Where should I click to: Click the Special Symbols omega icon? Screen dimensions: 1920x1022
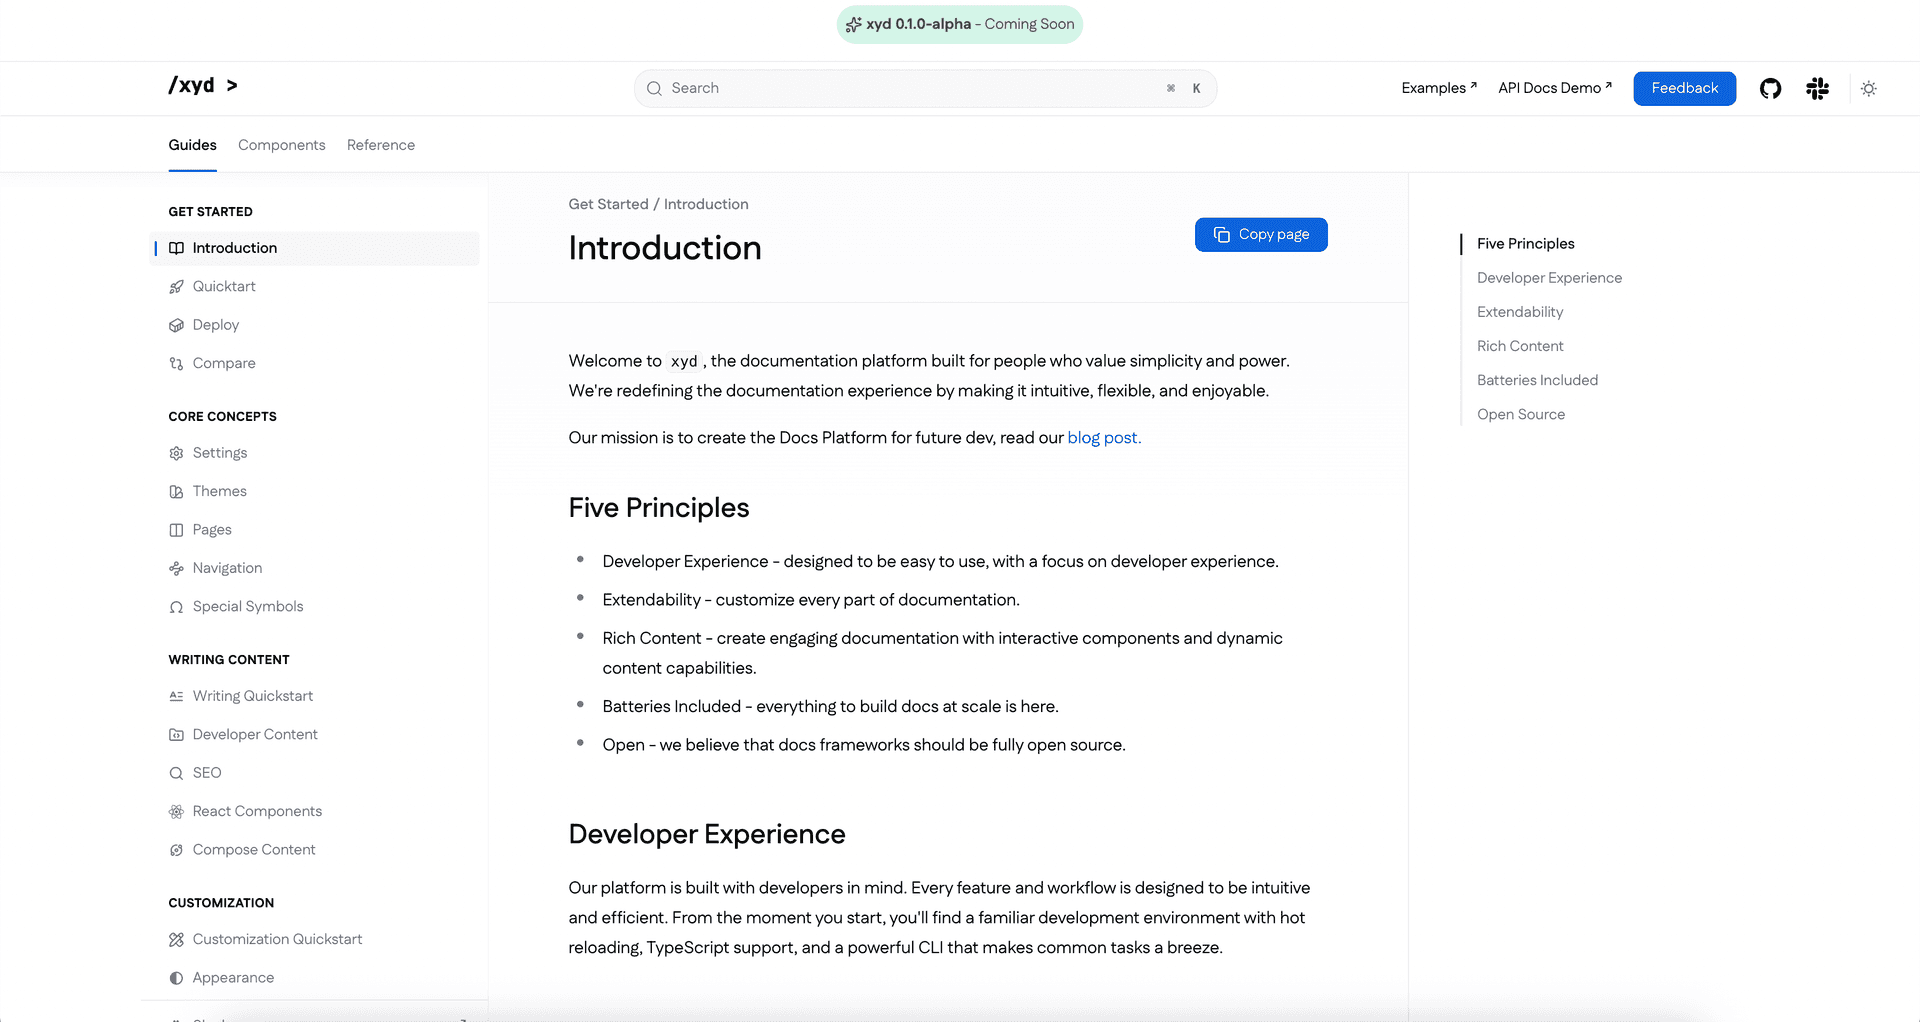[x=176, y=607]
